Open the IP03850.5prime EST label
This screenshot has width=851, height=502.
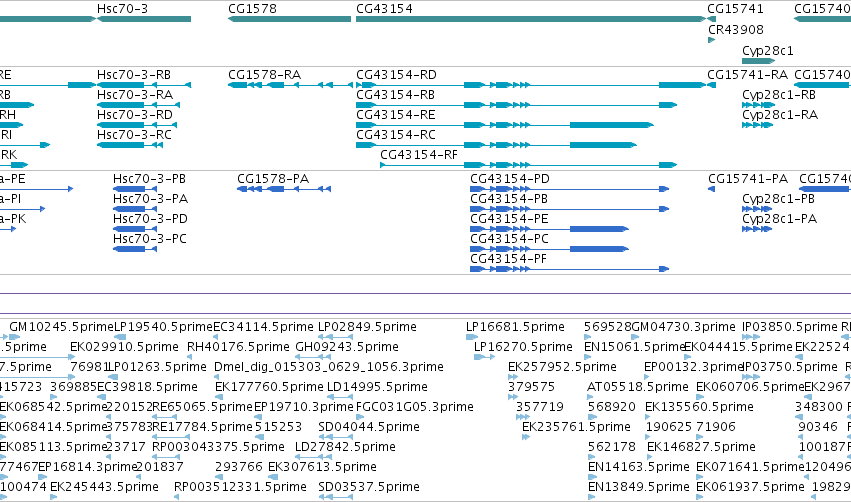click(790, 327)
